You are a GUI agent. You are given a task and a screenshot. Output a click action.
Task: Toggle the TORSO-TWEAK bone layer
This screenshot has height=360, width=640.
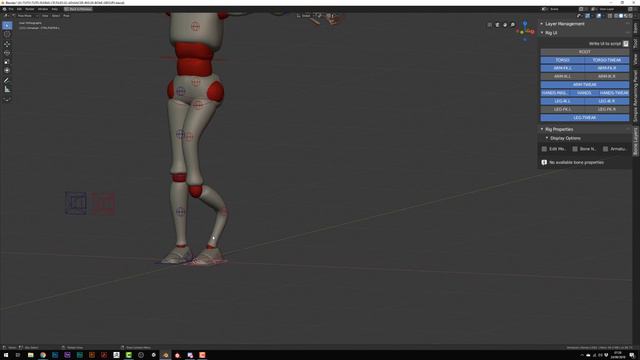(x=607, y=60)
